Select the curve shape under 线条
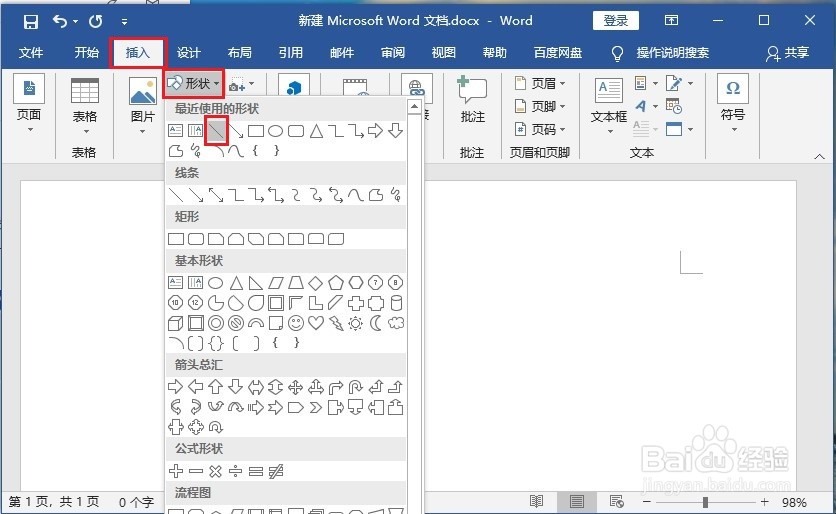Viewport: 836px width, 514px height. point(355,195)
